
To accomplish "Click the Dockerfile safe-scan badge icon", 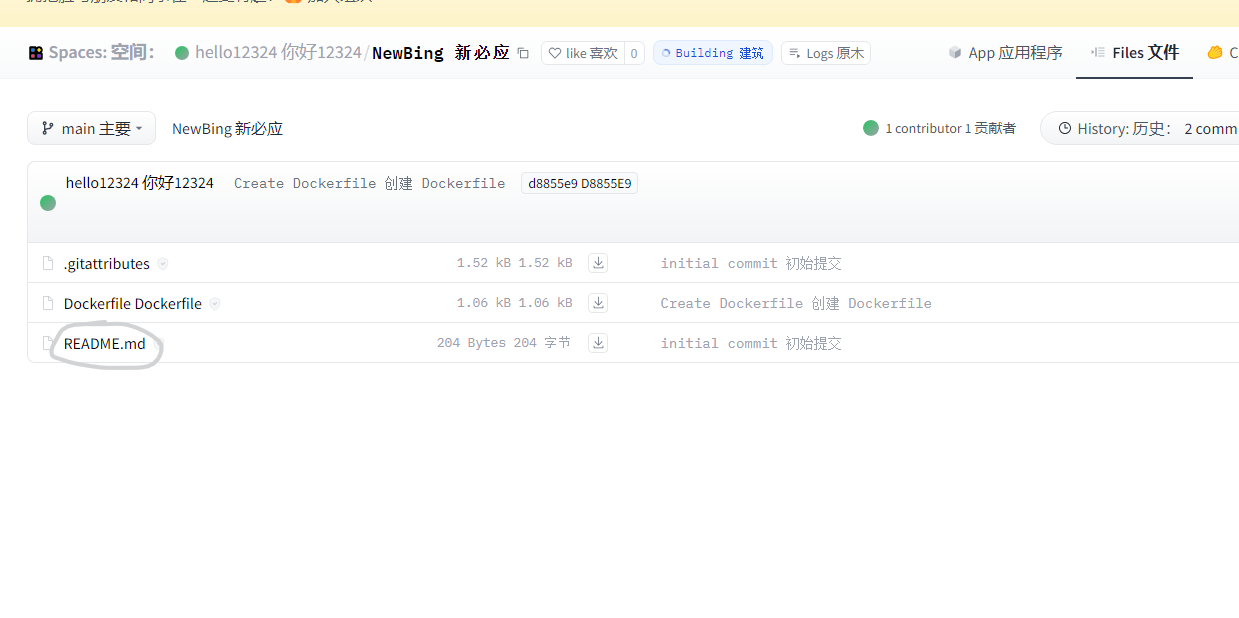I will click(214, 304).
